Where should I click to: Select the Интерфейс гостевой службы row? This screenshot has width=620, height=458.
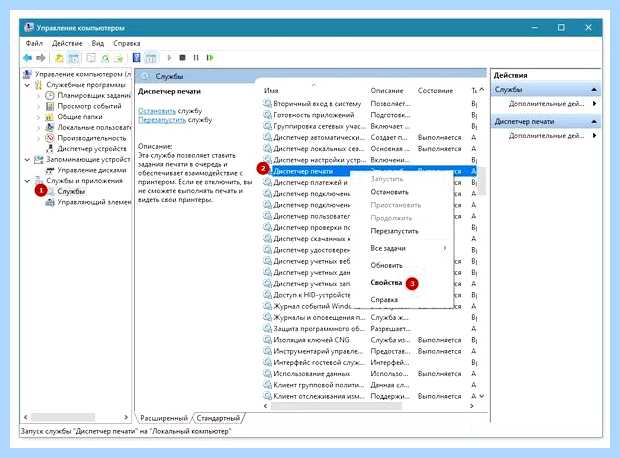[x=371, y=362]
